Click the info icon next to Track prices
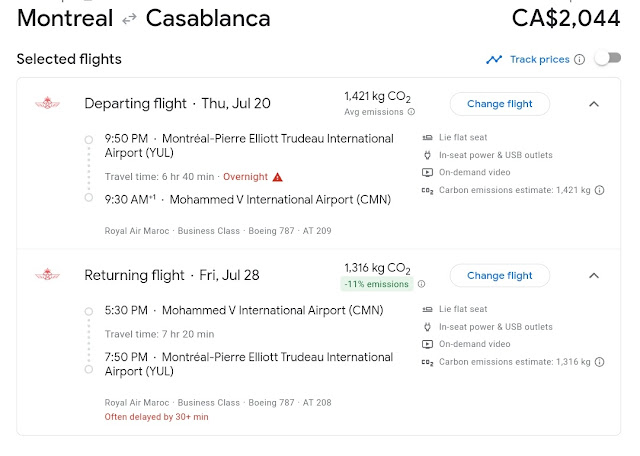This screenshot has width=640, height=456. [579, 59]
